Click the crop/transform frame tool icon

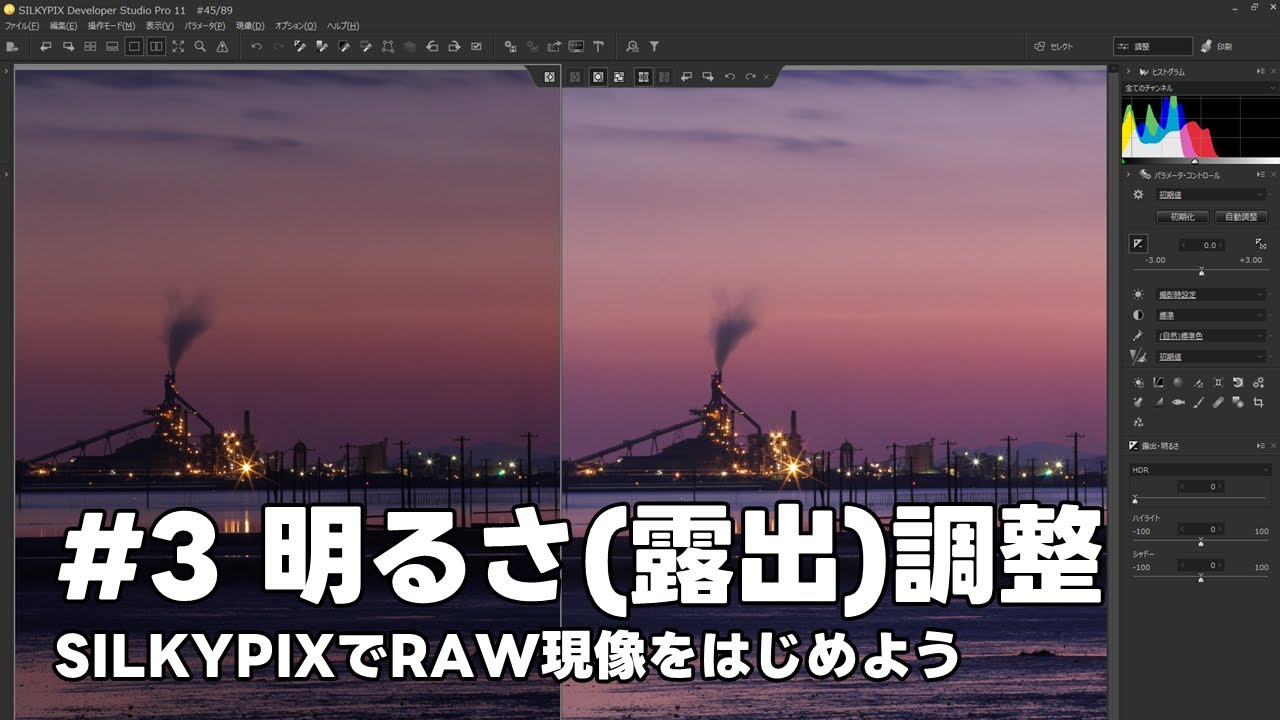pos(387,46)
